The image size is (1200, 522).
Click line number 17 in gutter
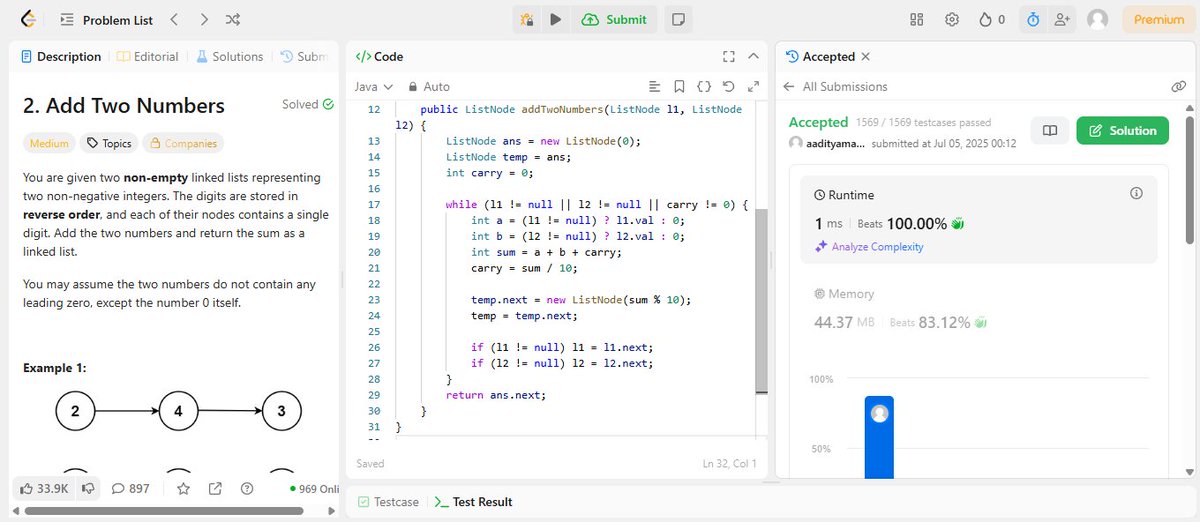click(374, 204)
